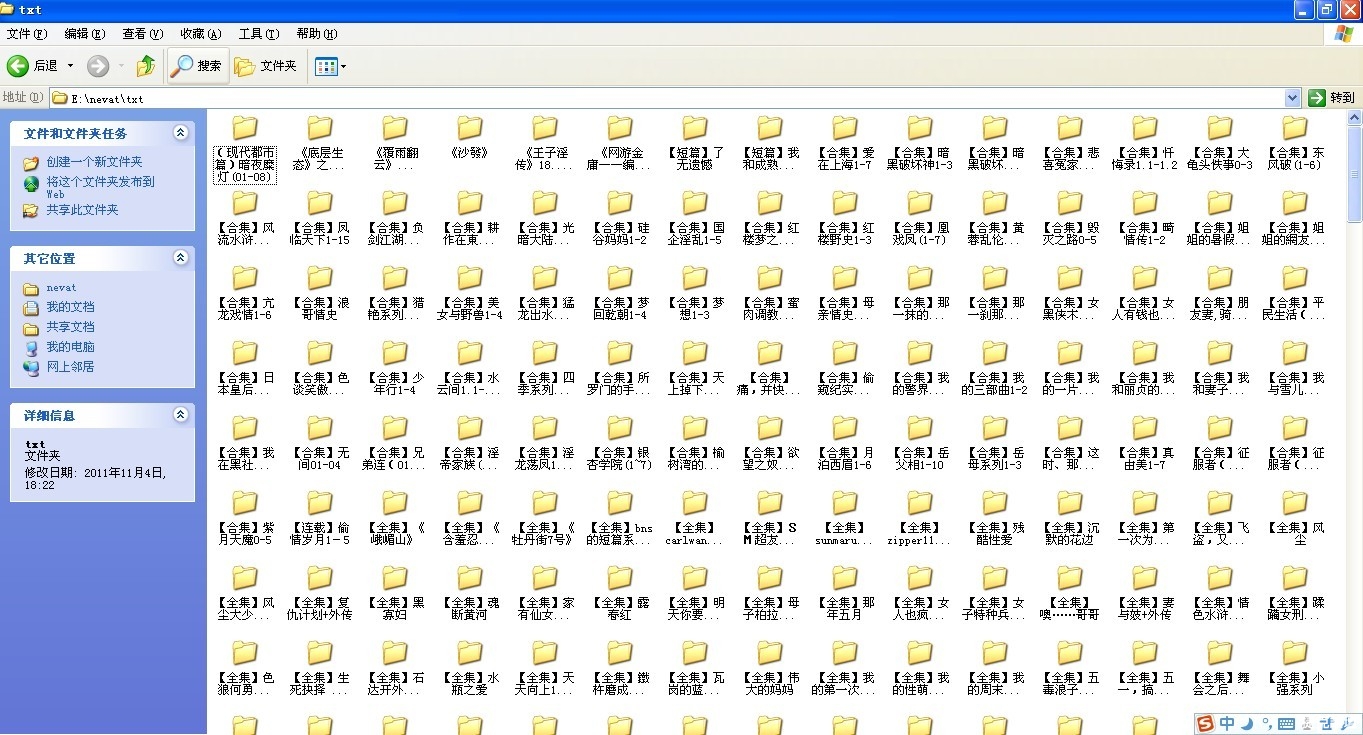Select the 【全集】小强系列 folder
Screen dimensions: 1363x735
coord(1295,667)
